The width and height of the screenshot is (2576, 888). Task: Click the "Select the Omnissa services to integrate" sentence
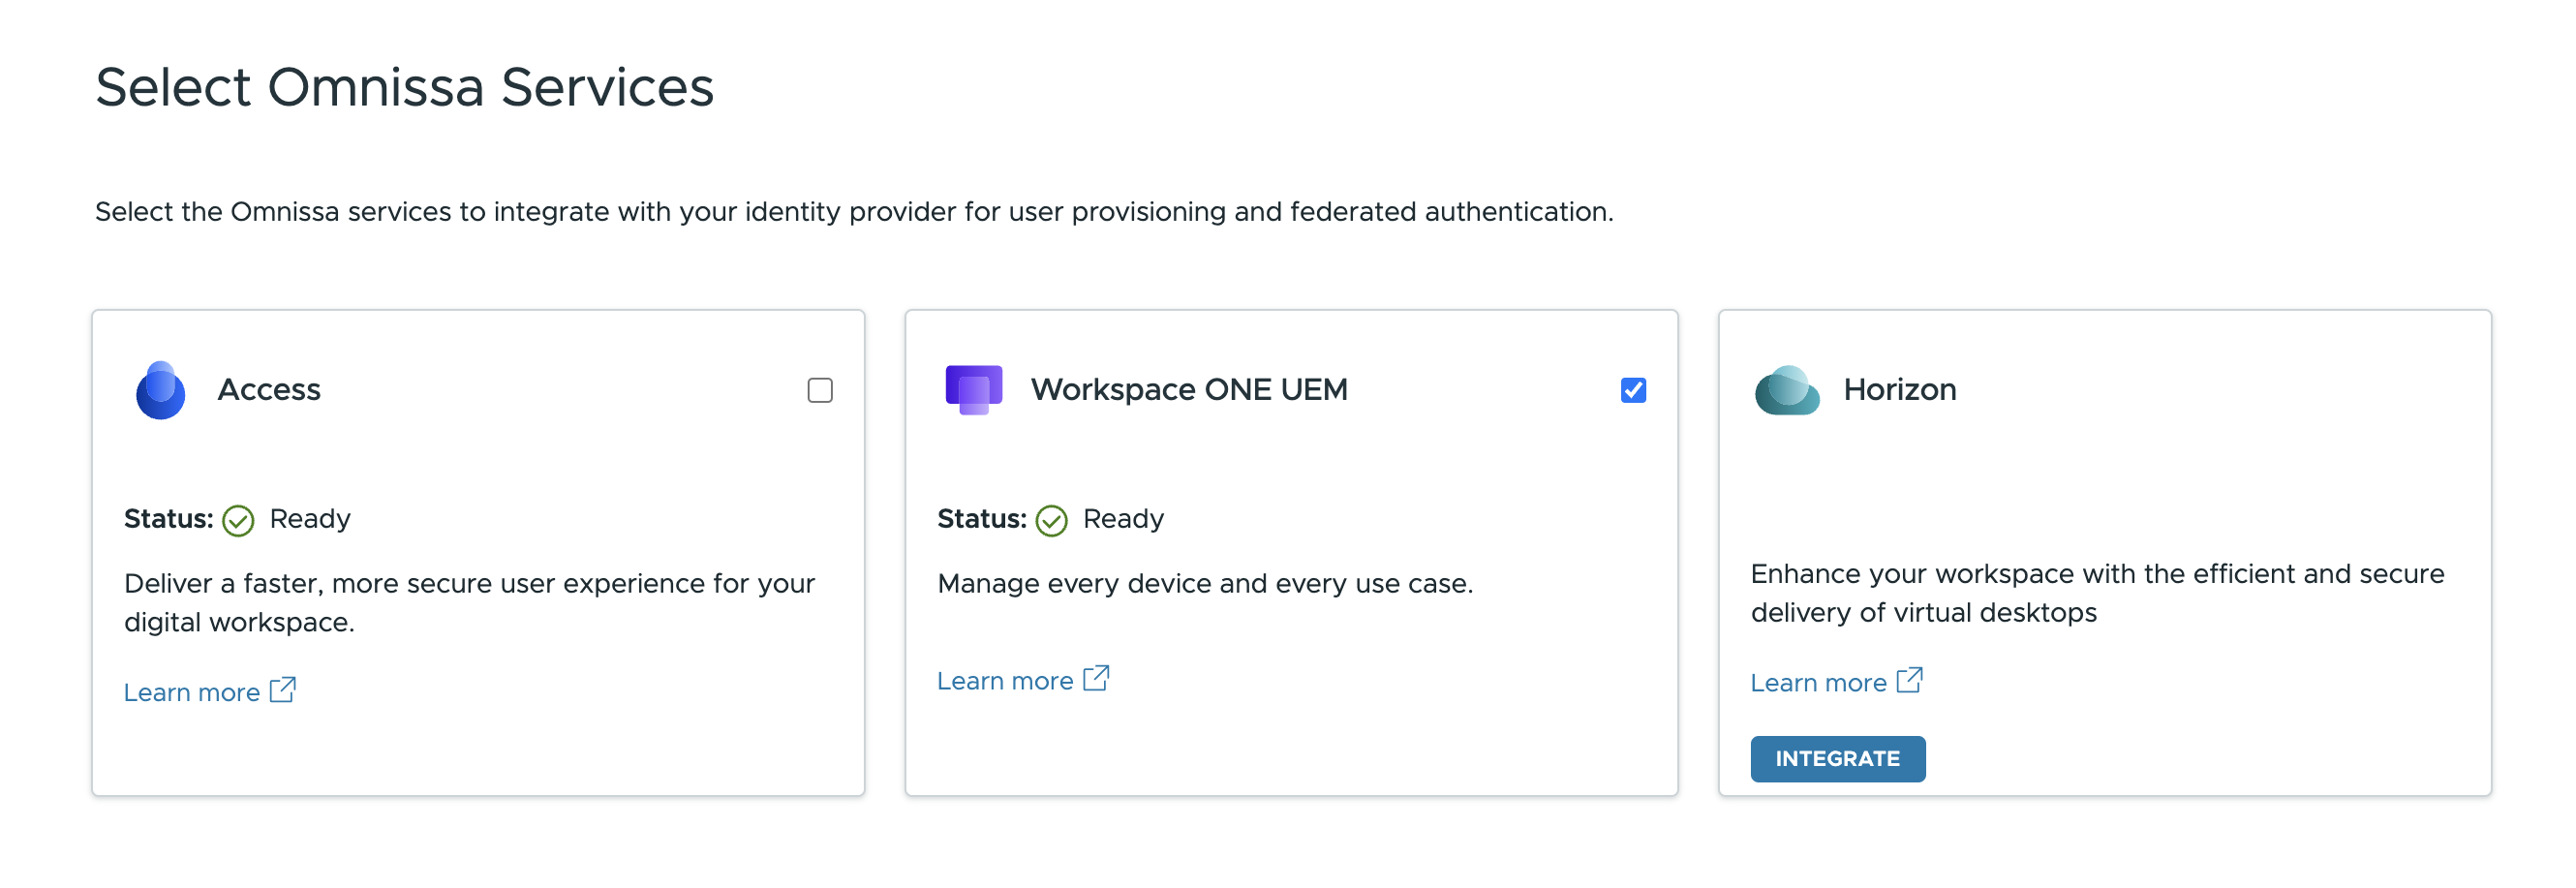coord(854,212)
